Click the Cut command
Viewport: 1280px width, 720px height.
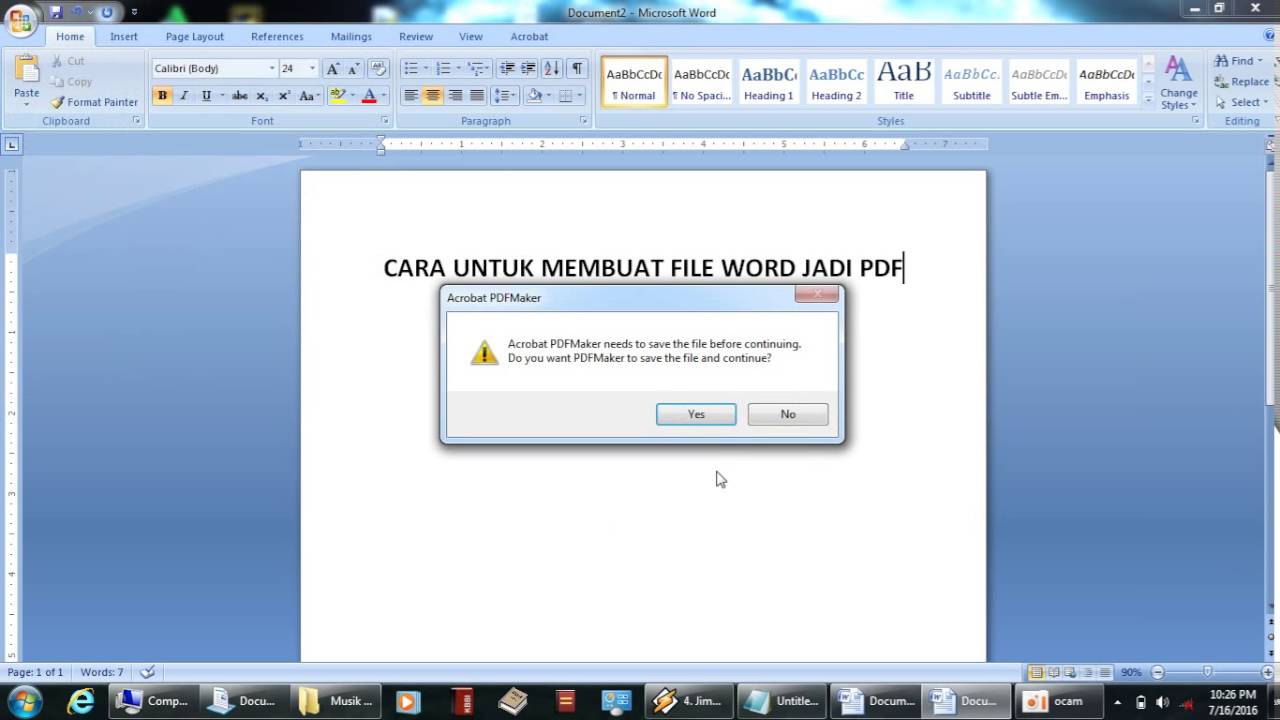(x=68, y=61)
